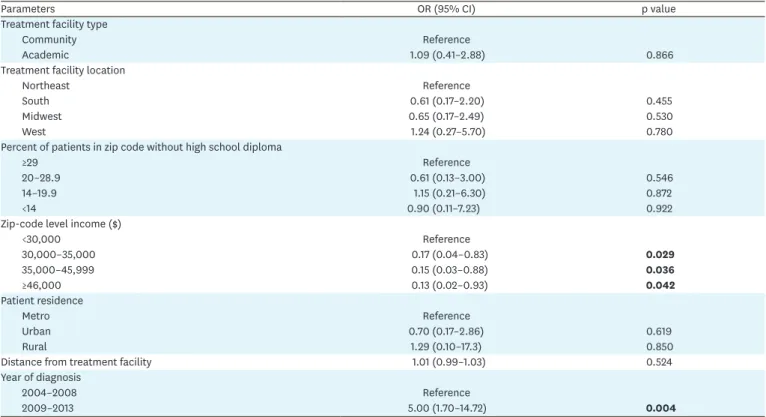Click the p value '0.455'
The width and height of the screenshot is (766, 417).
click(659, 101)
